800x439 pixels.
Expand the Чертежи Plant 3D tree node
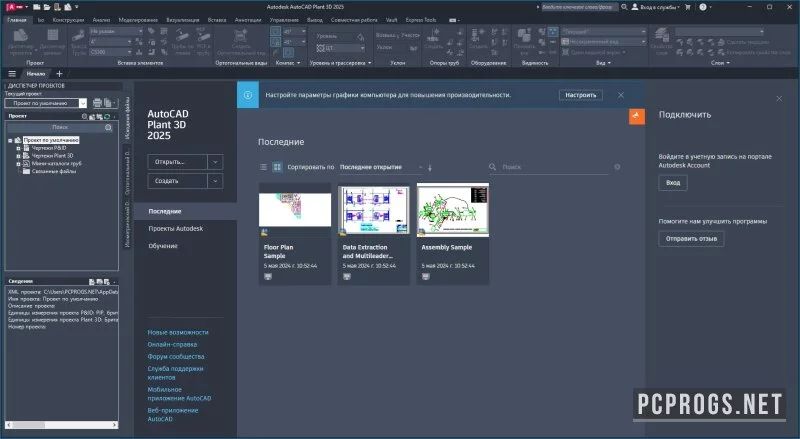pyautogui.click(x=18, y=156)
